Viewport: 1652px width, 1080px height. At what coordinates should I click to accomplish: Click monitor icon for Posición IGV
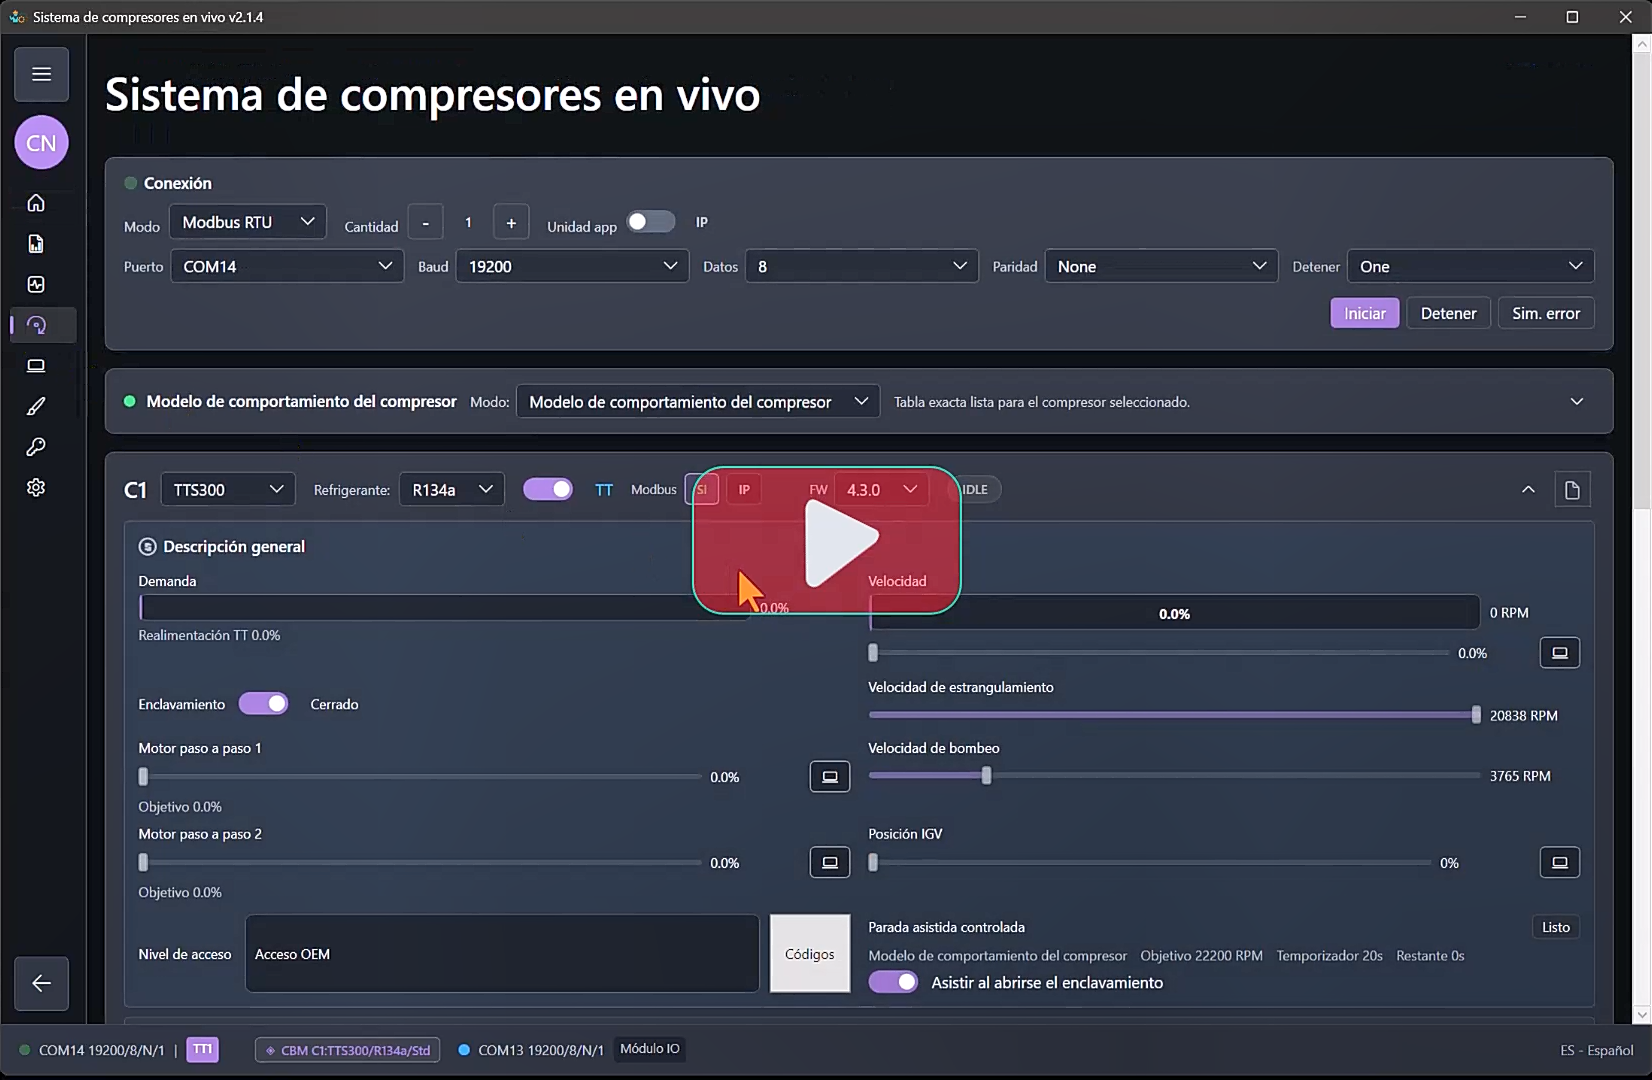pyautogui.click(x=1559, y=862)
